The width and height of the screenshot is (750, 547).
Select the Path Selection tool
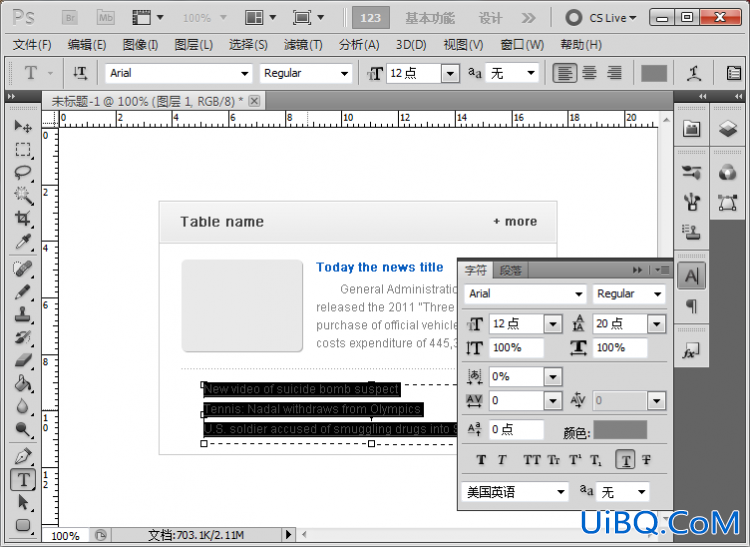[22, 502]
